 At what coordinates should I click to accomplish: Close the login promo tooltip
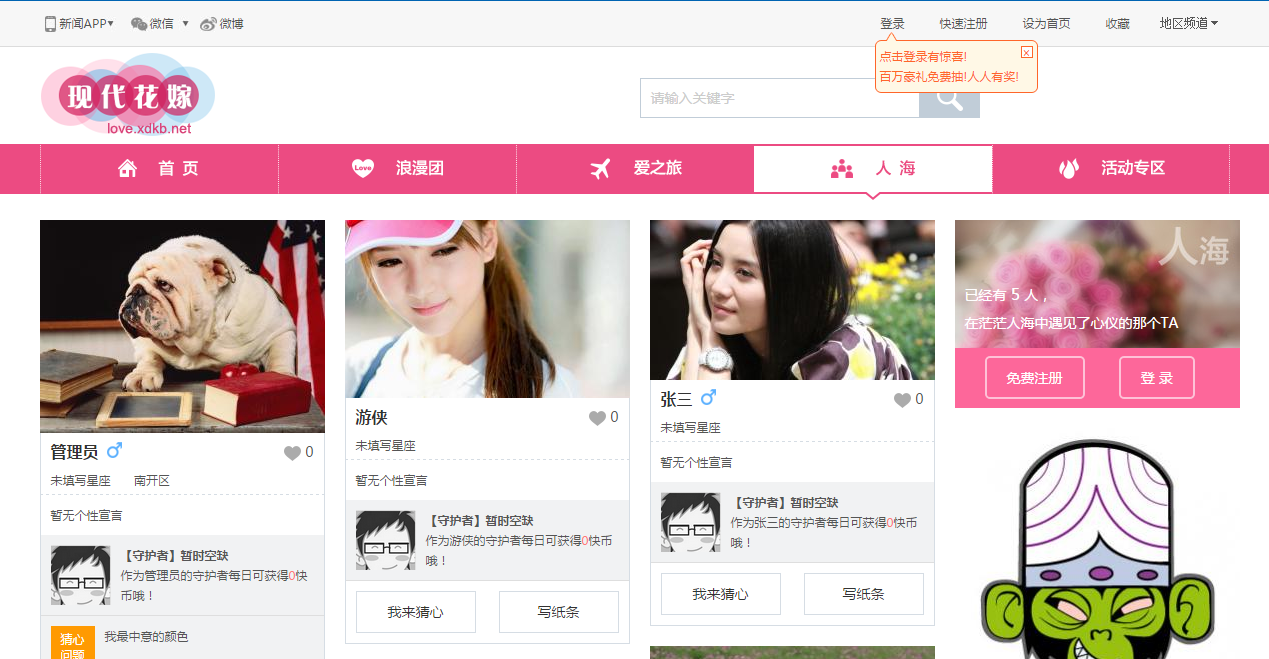[1026, 52]
